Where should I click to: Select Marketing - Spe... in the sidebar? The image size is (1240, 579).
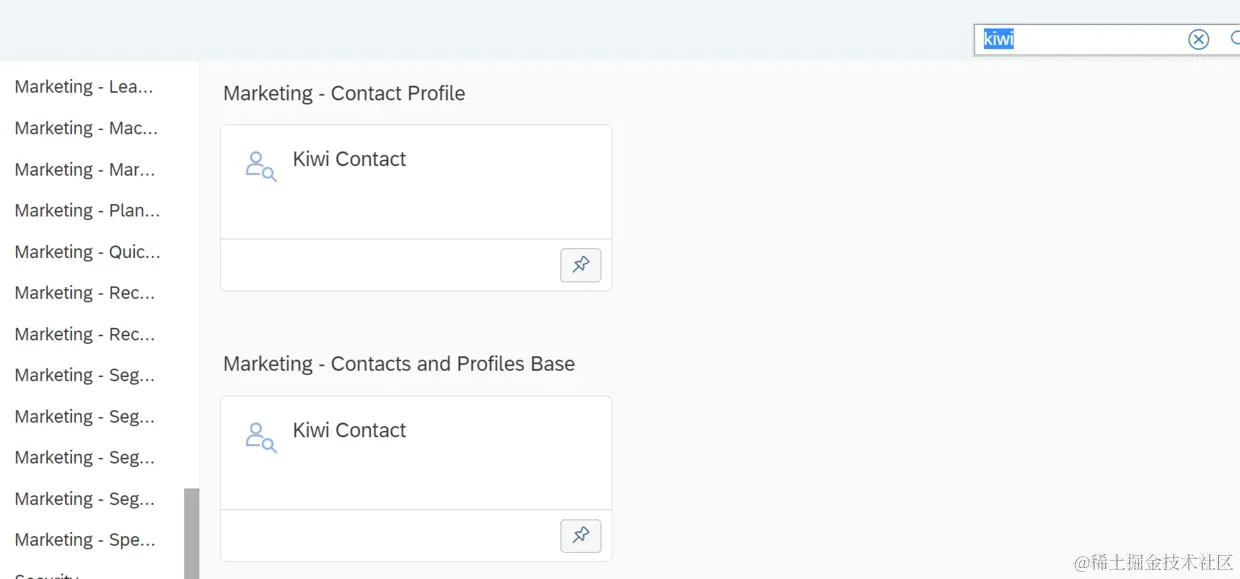tap(85, 540)
